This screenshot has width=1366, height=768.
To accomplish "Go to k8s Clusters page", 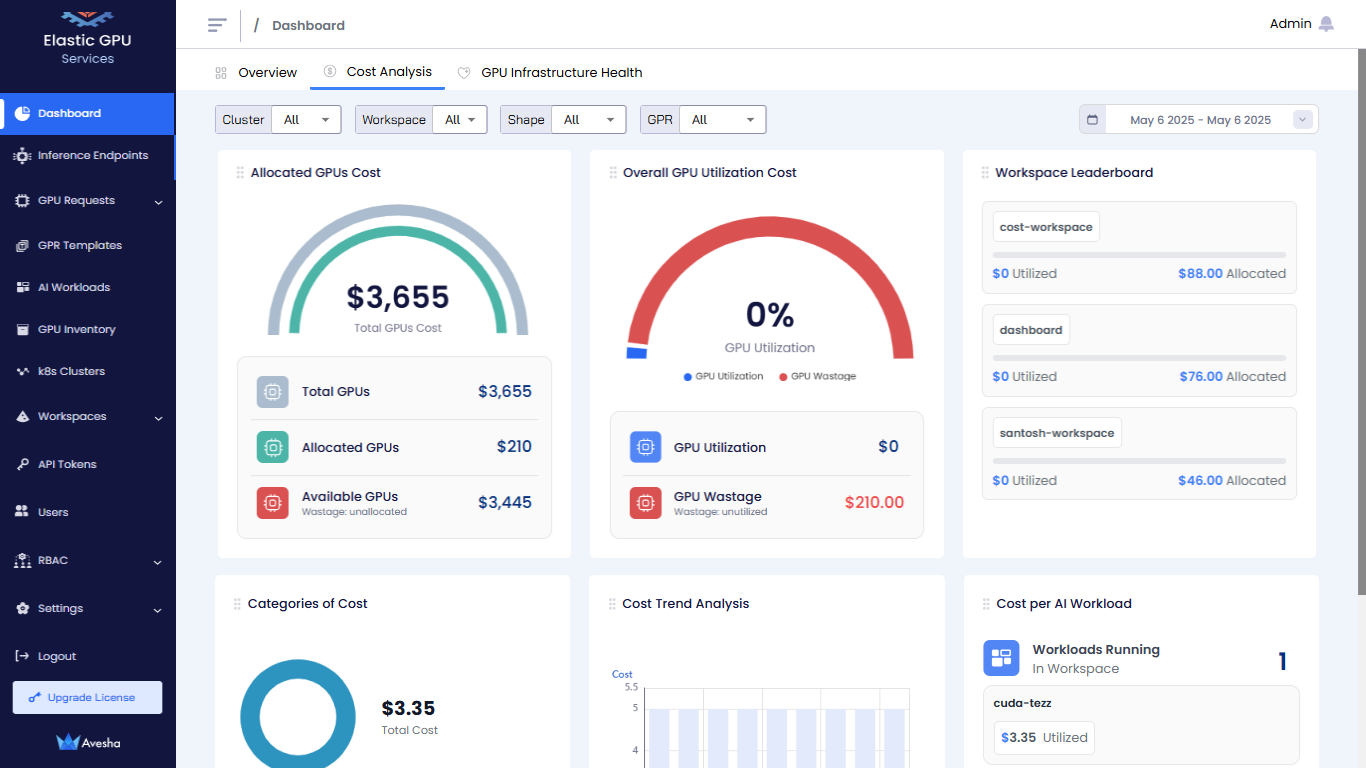I will point(71,371).
